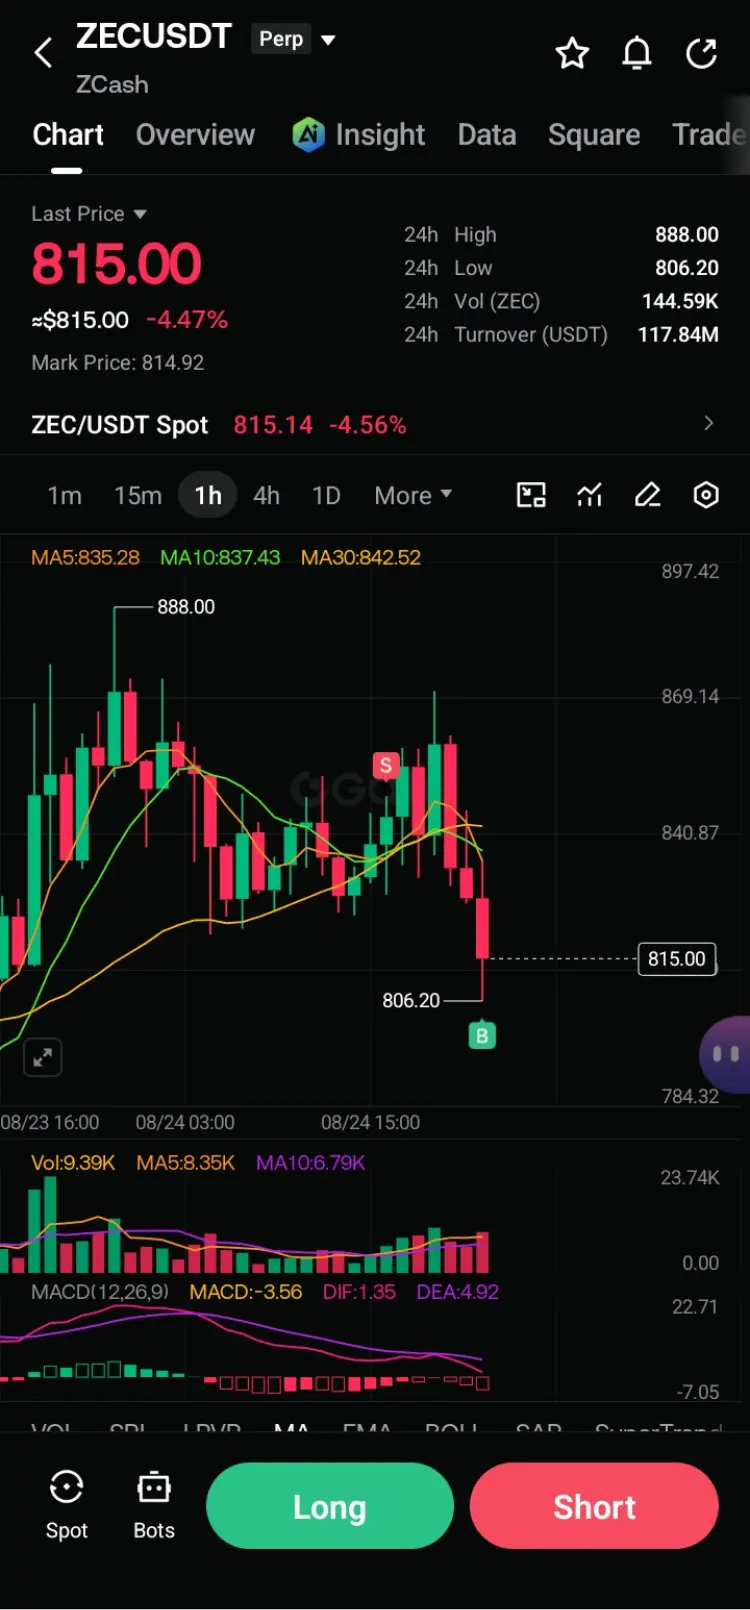Tap the volume MA5:8.35K label
The height and width of the screenshot is (1610, 750).
186,1163
